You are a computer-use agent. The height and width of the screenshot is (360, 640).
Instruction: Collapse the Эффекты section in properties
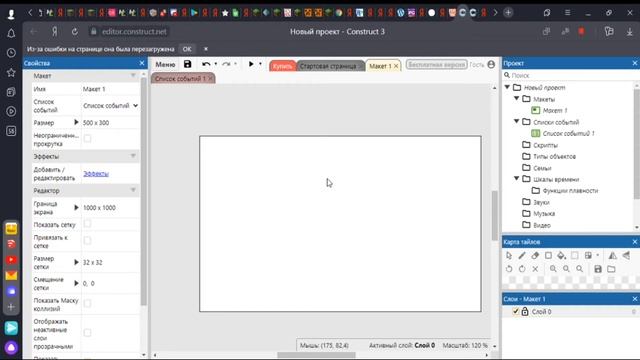pyautogui.click(x=133, y=156)
